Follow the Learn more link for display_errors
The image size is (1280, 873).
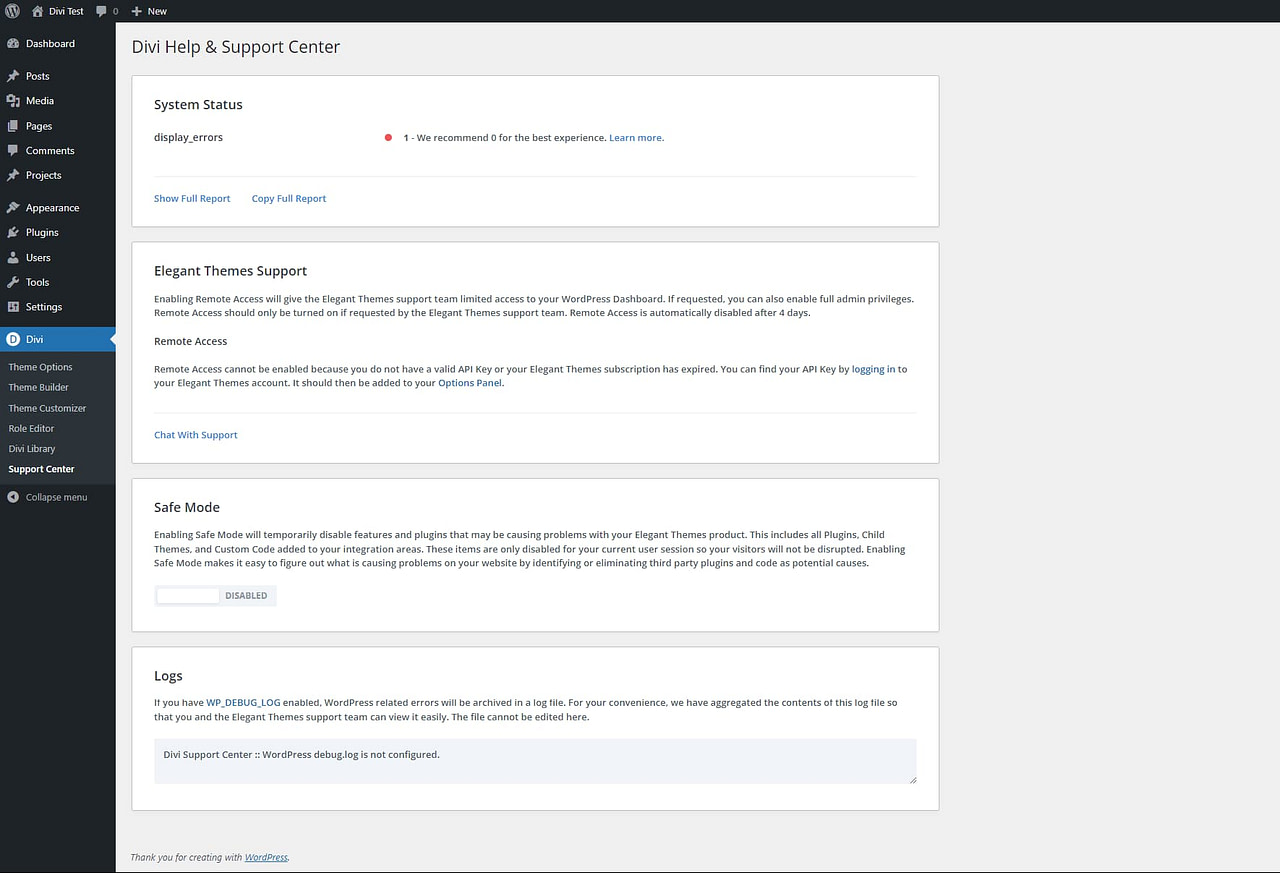pyautogui.click(x=636, y=138)
